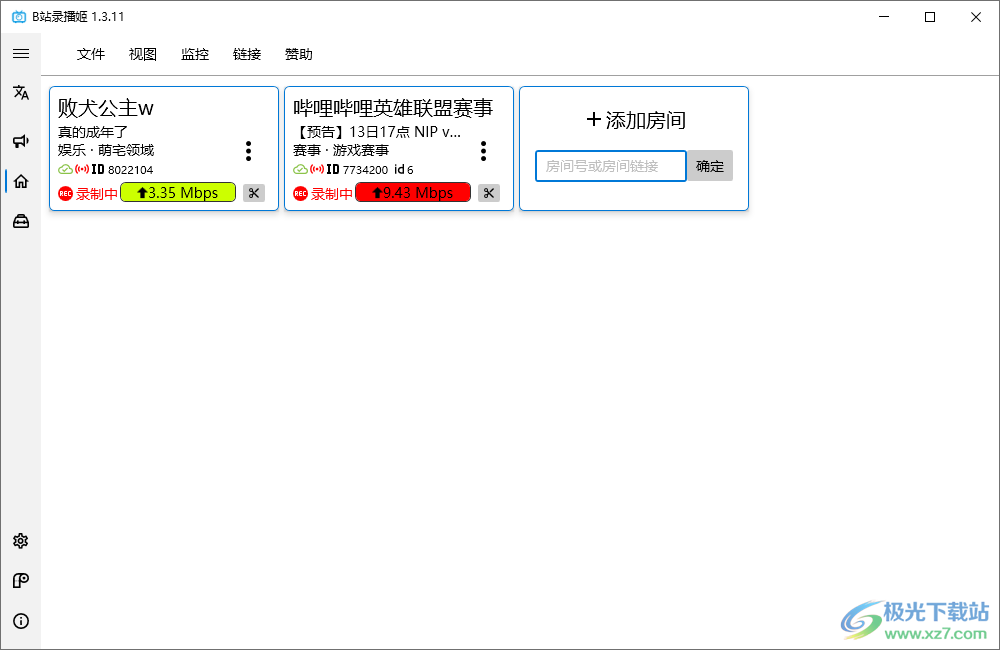
Task: Click cloud status icon for room 7734200
Action: point(300,170)
